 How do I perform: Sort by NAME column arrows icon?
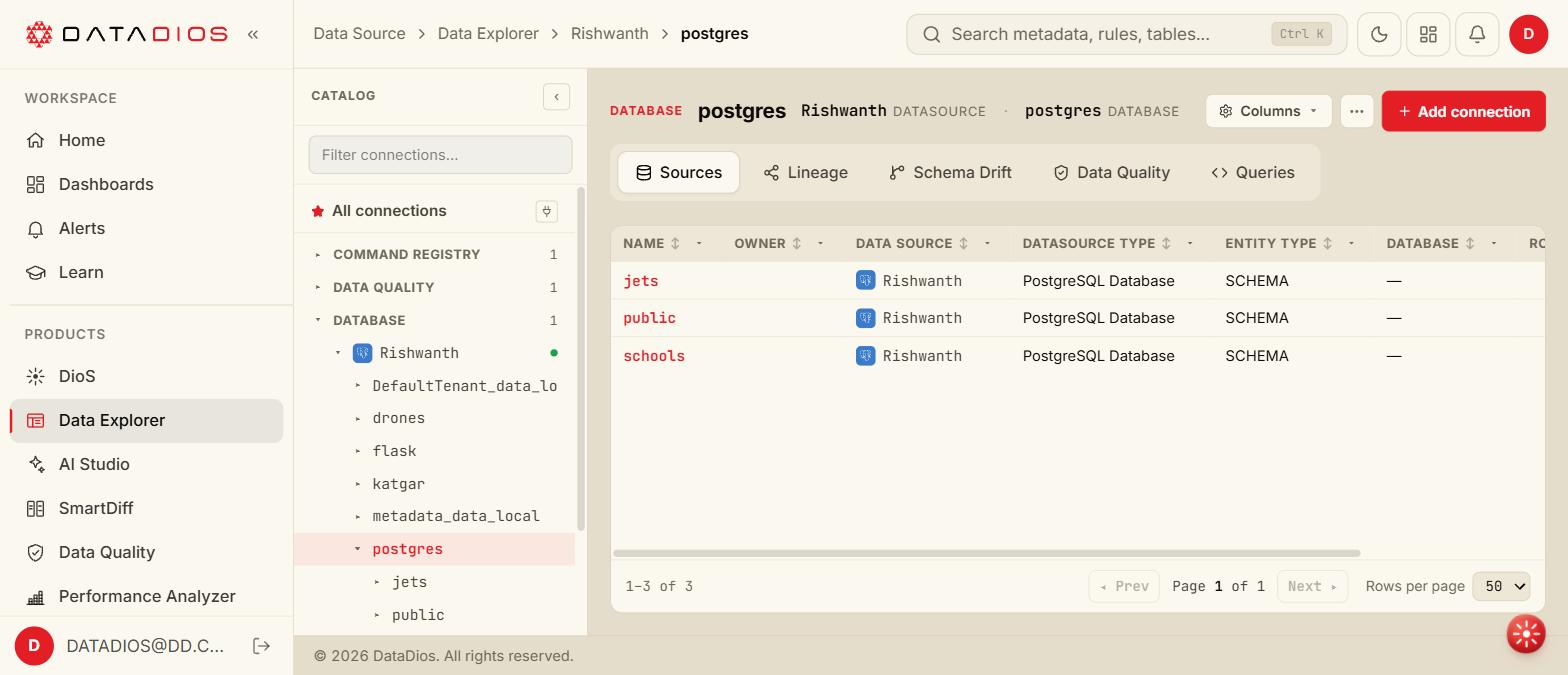(675, 244)
